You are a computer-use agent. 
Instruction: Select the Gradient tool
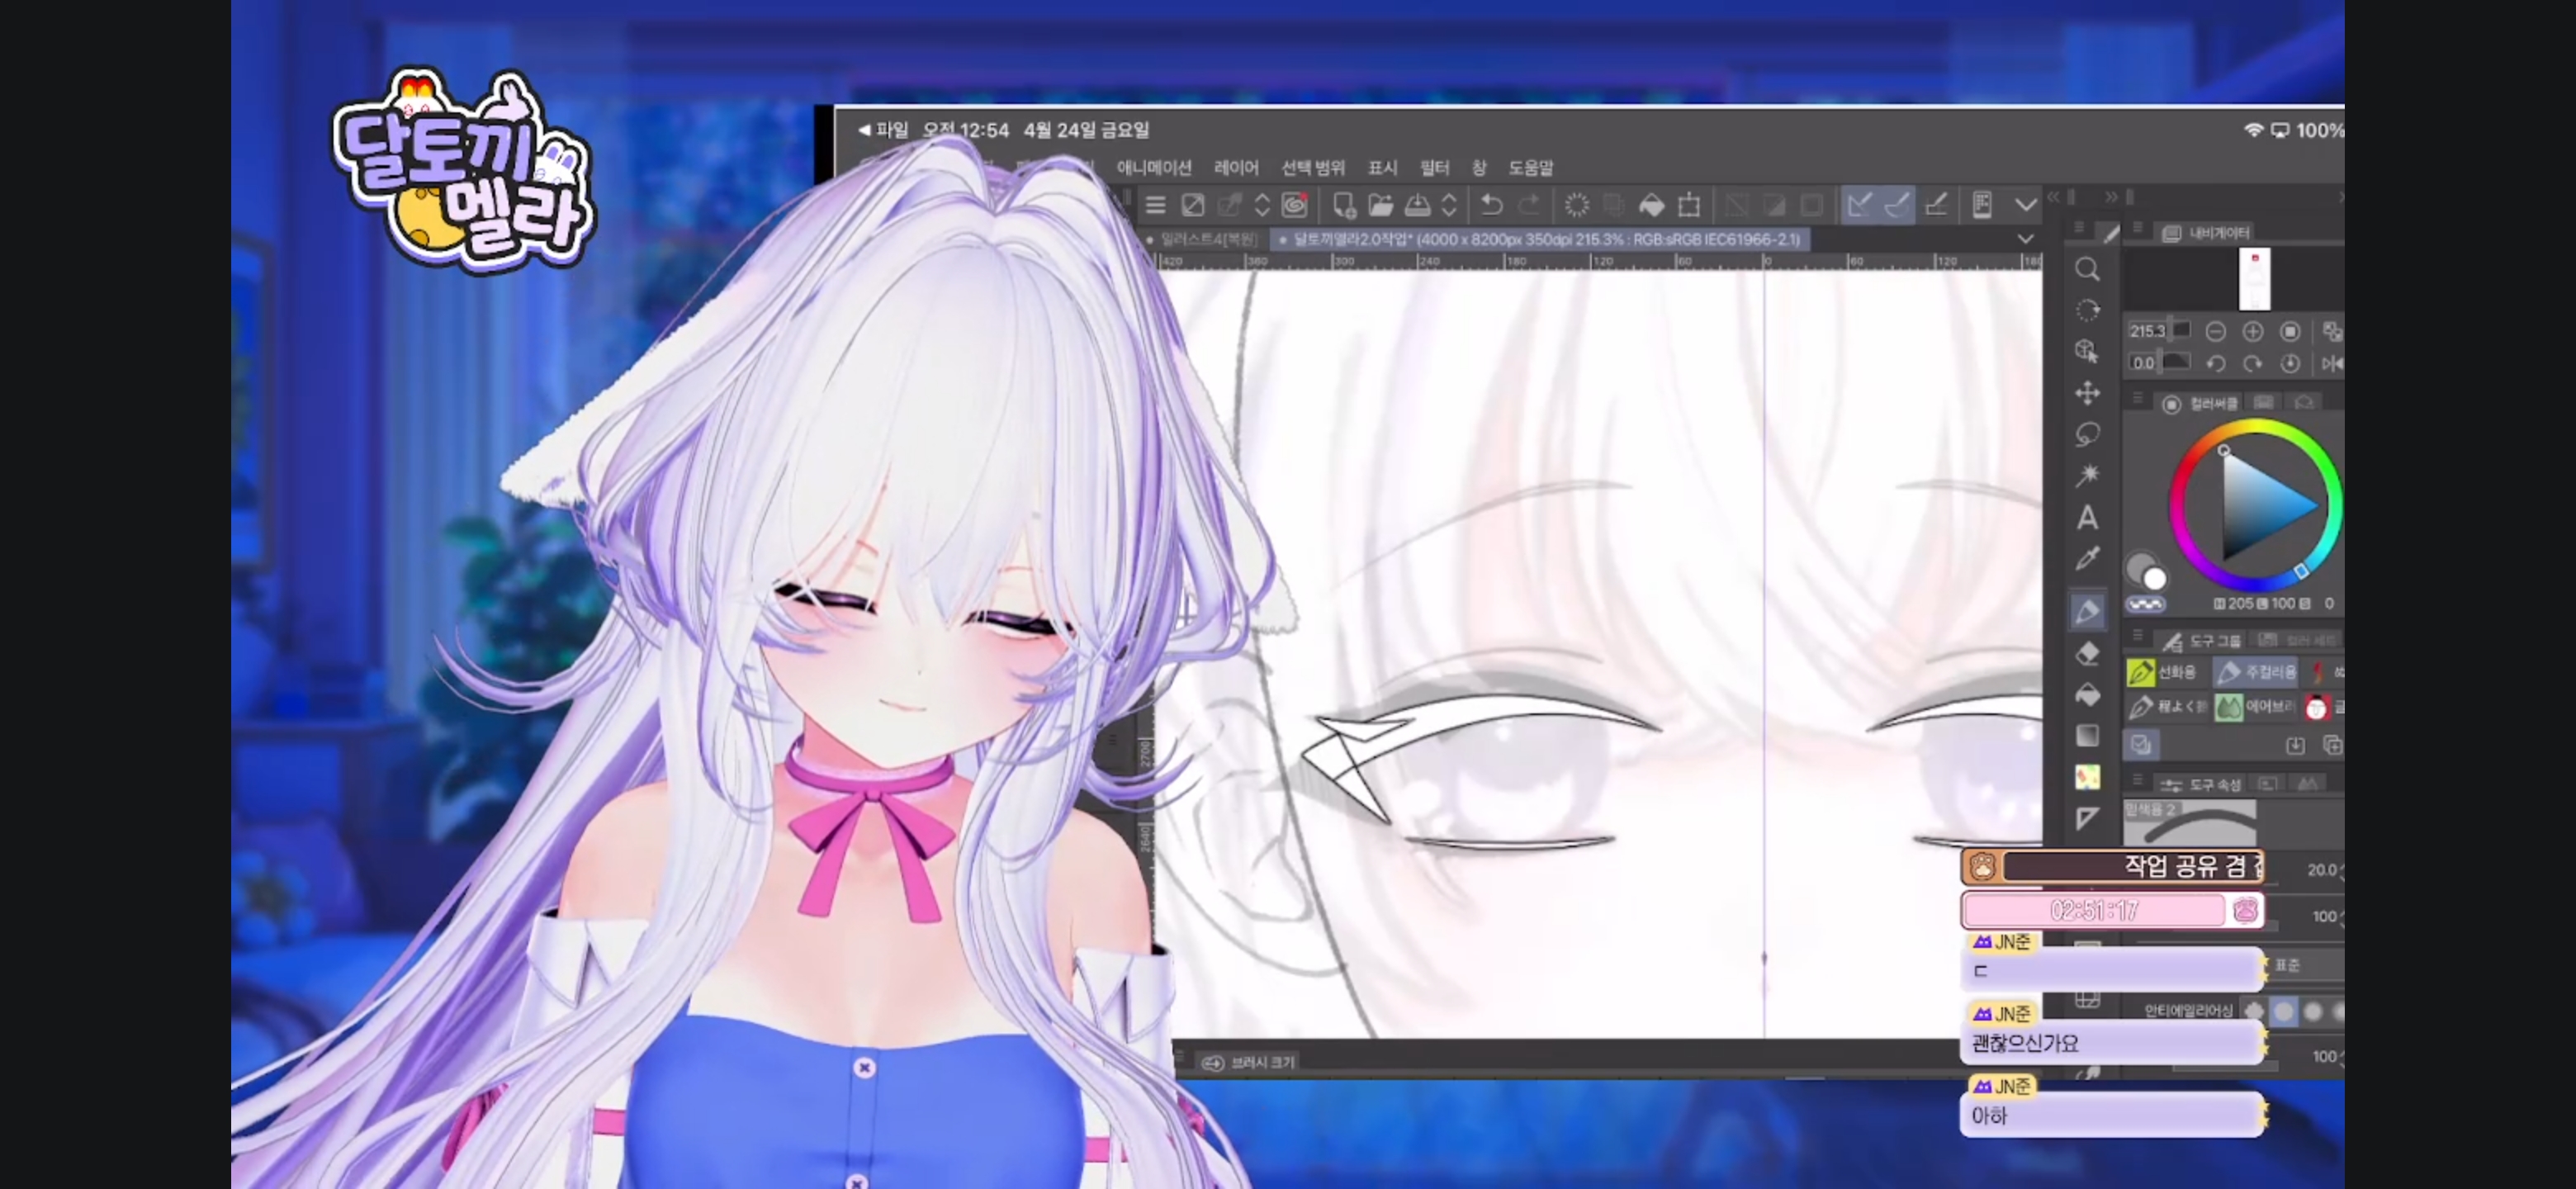point(2087,735)
